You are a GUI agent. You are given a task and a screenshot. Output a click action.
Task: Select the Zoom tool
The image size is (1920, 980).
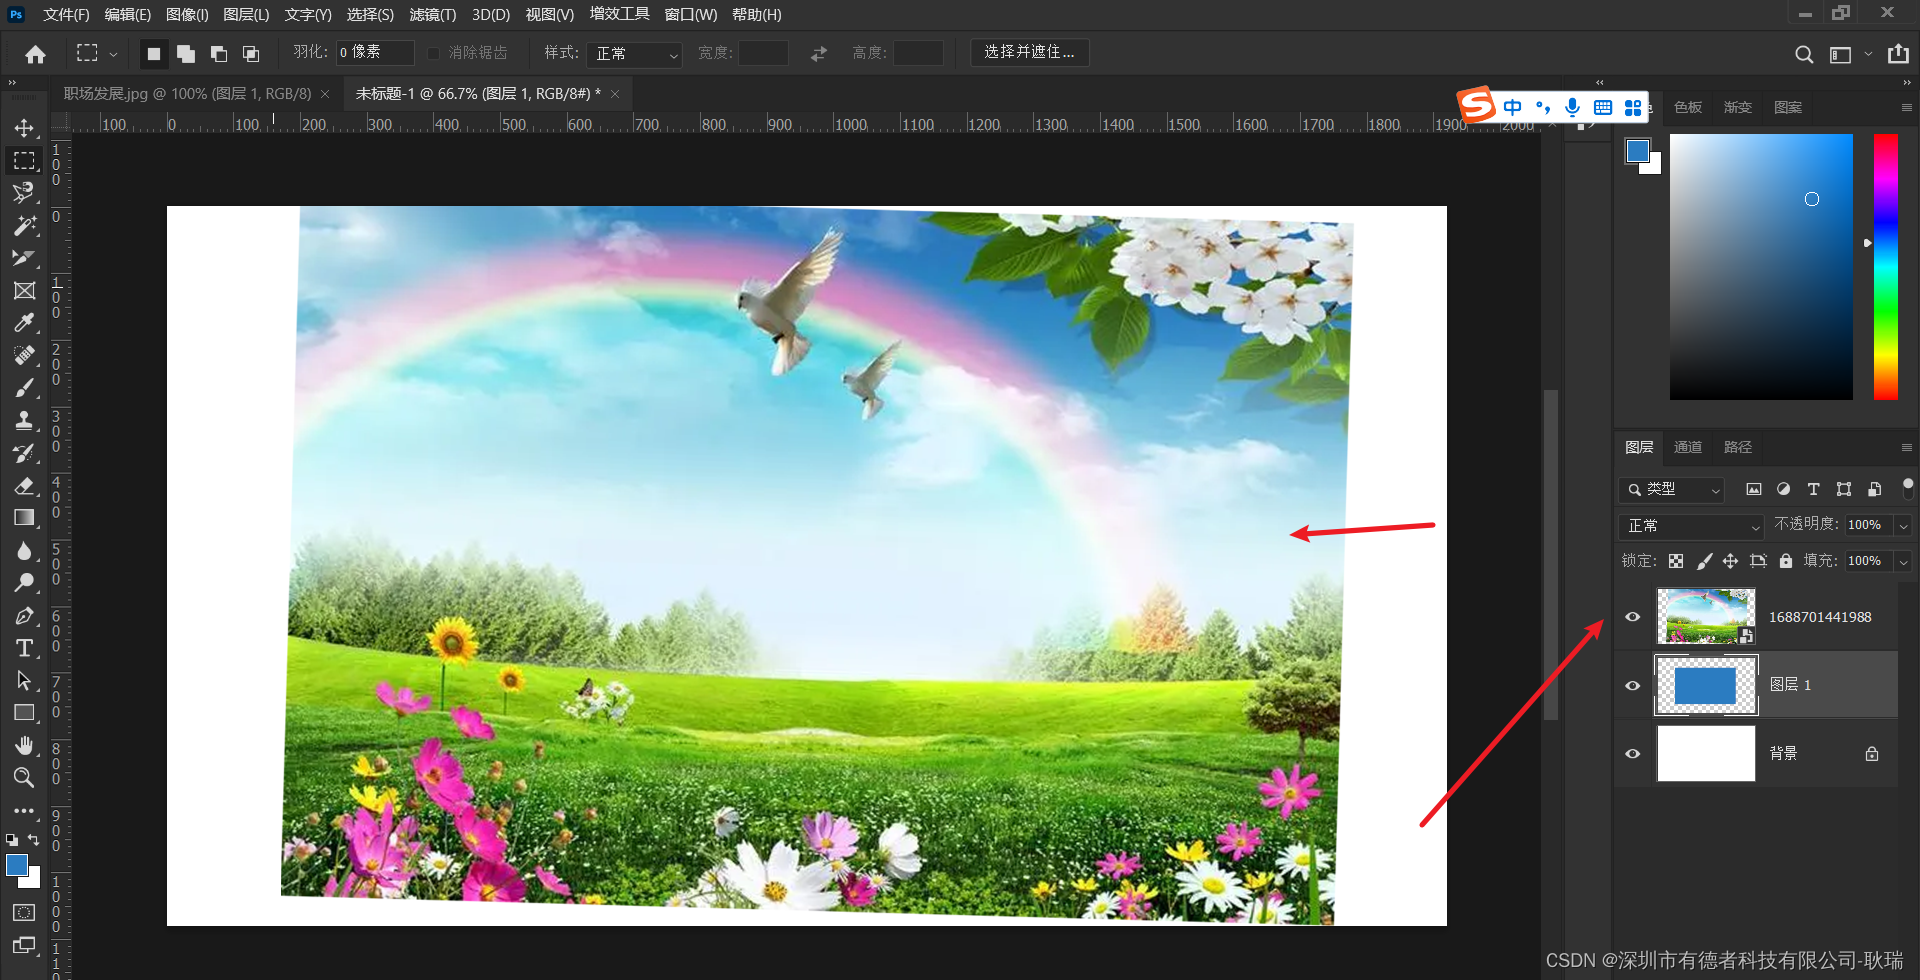pos(24,778)
